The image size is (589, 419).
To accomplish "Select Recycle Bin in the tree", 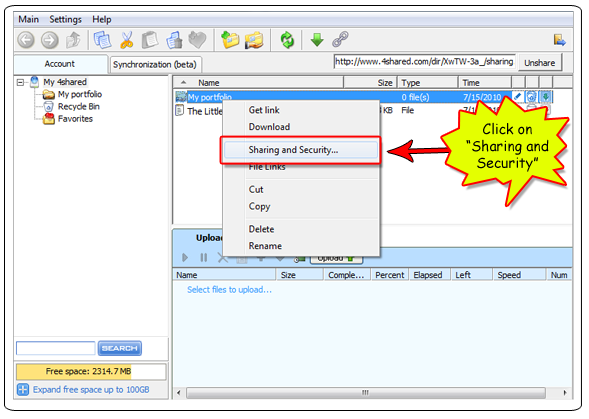I will tap(79, 107).
